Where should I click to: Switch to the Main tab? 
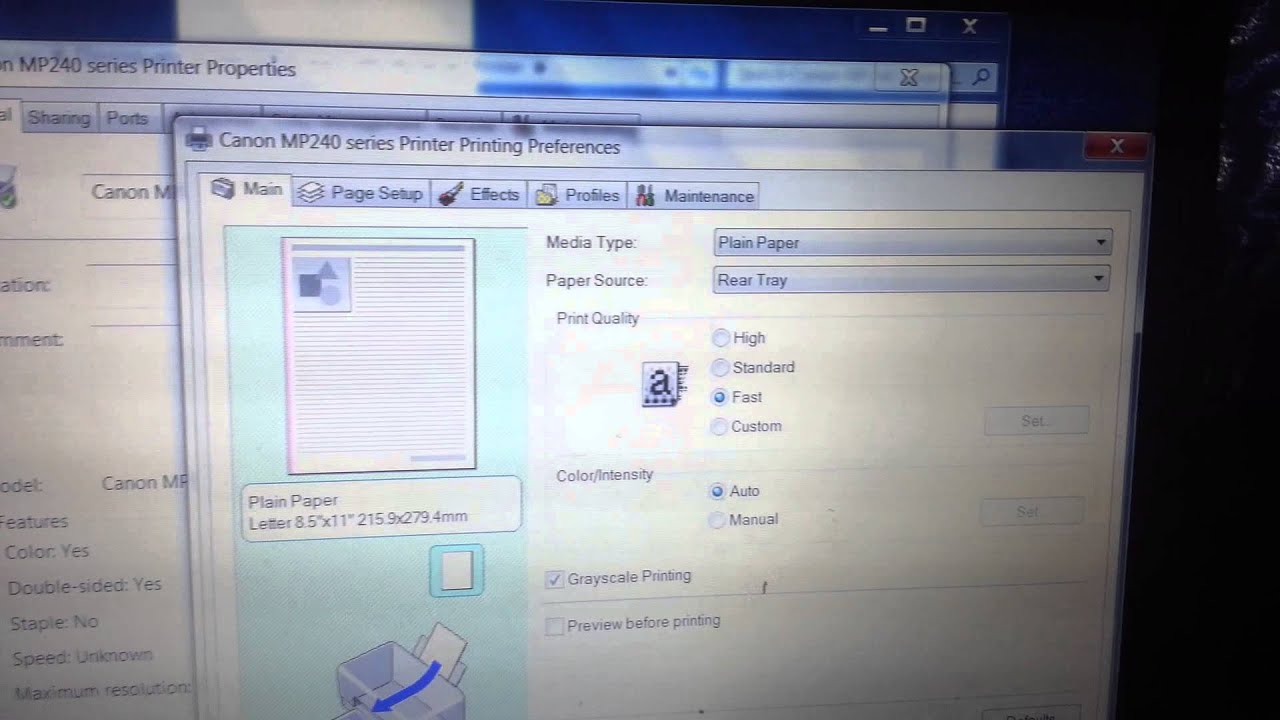[247, 188]
